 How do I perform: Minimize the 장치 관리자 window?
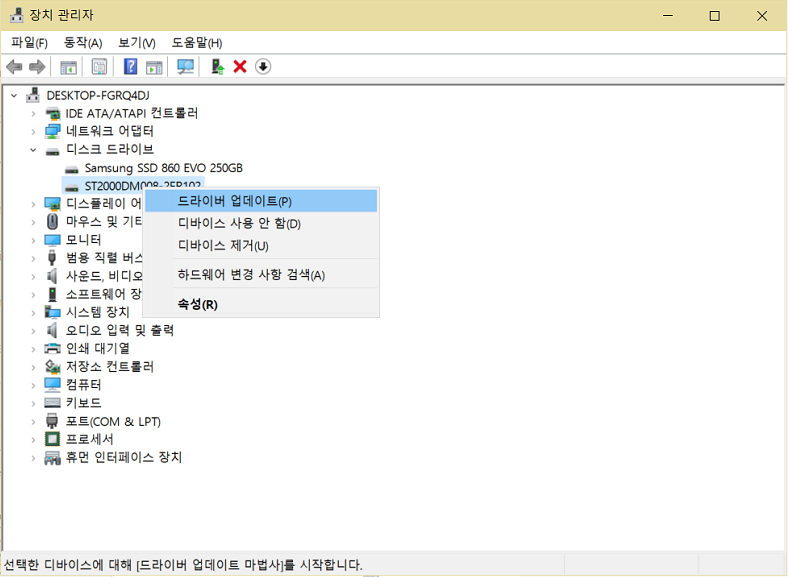click(x=668, y=16)
